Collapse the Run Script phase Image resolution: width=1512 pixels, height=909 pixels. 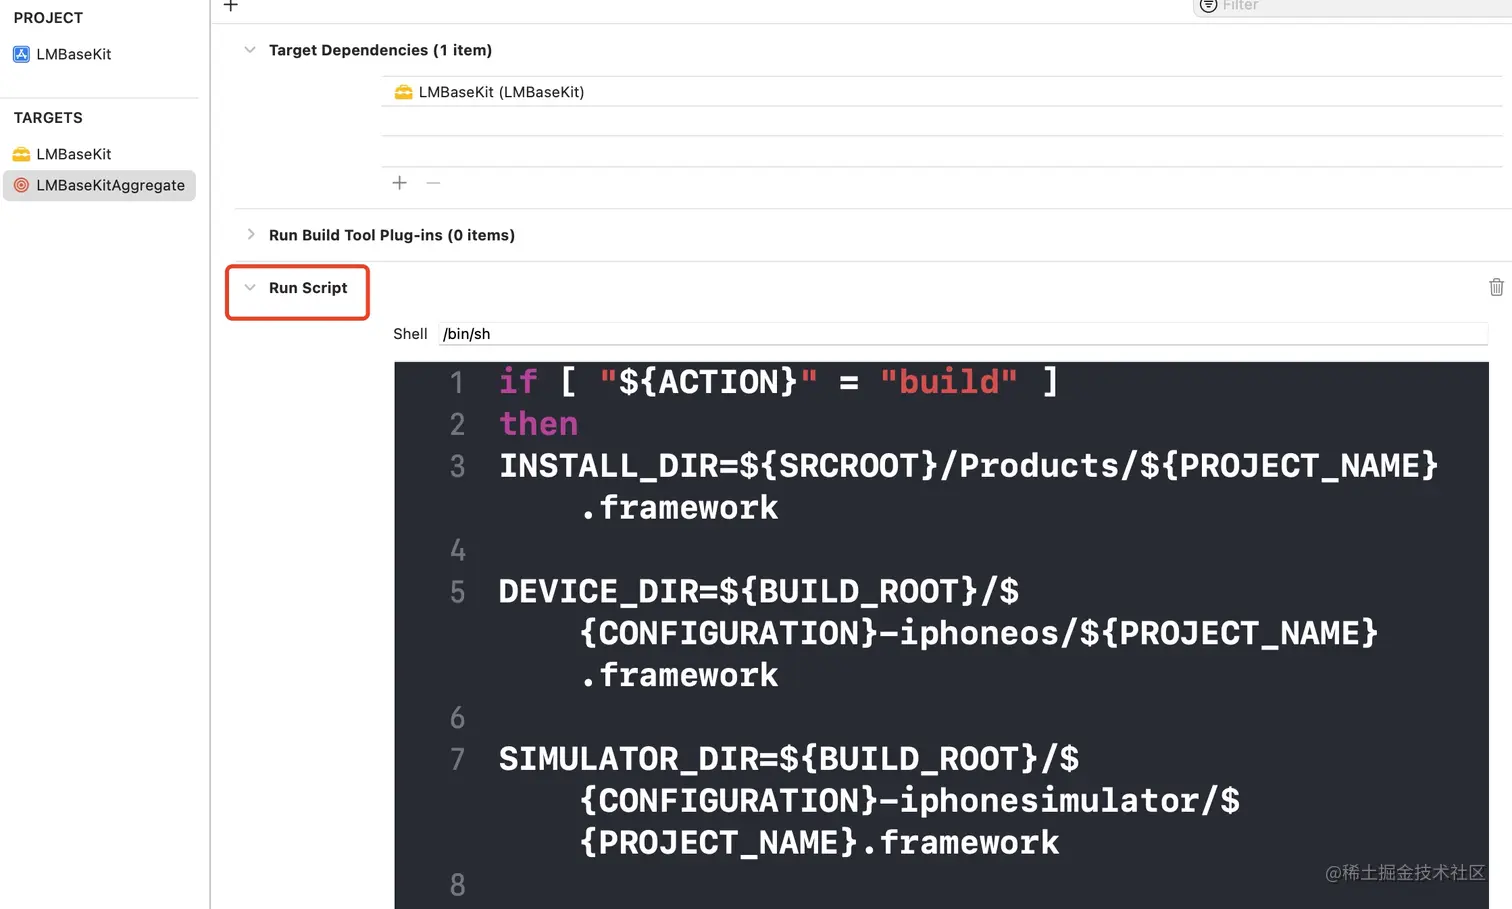coord(250,288)
